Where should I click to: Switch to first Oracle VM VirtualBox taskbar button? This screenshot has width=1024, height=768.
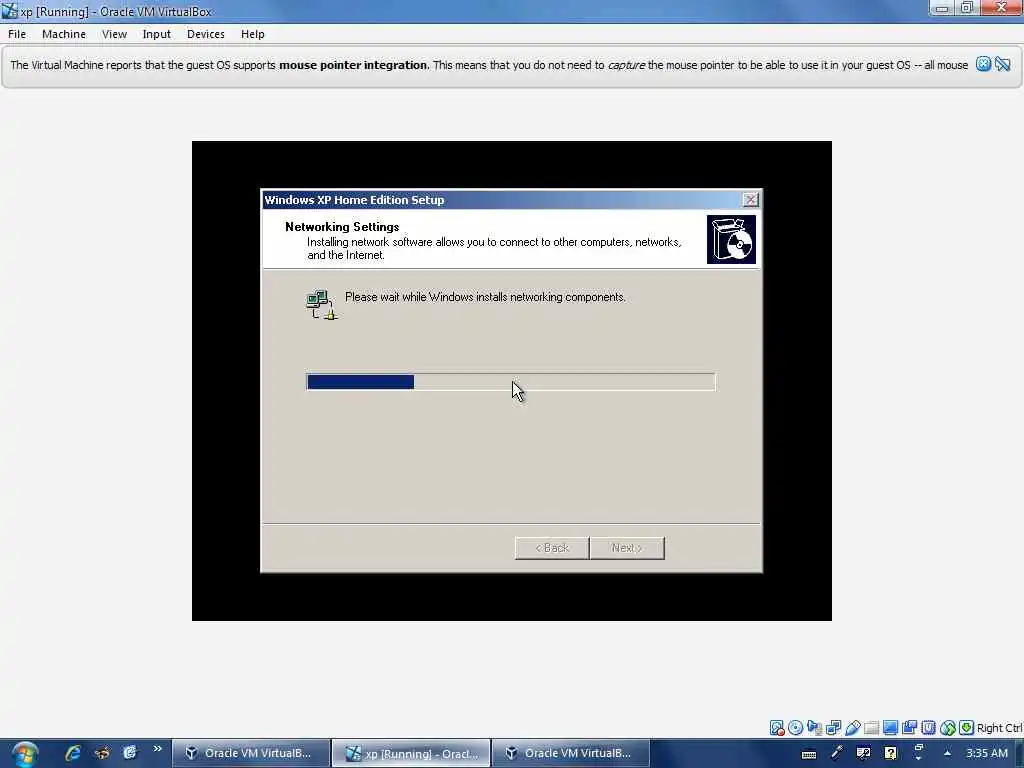pyautogui.click(x=251, y=753)
